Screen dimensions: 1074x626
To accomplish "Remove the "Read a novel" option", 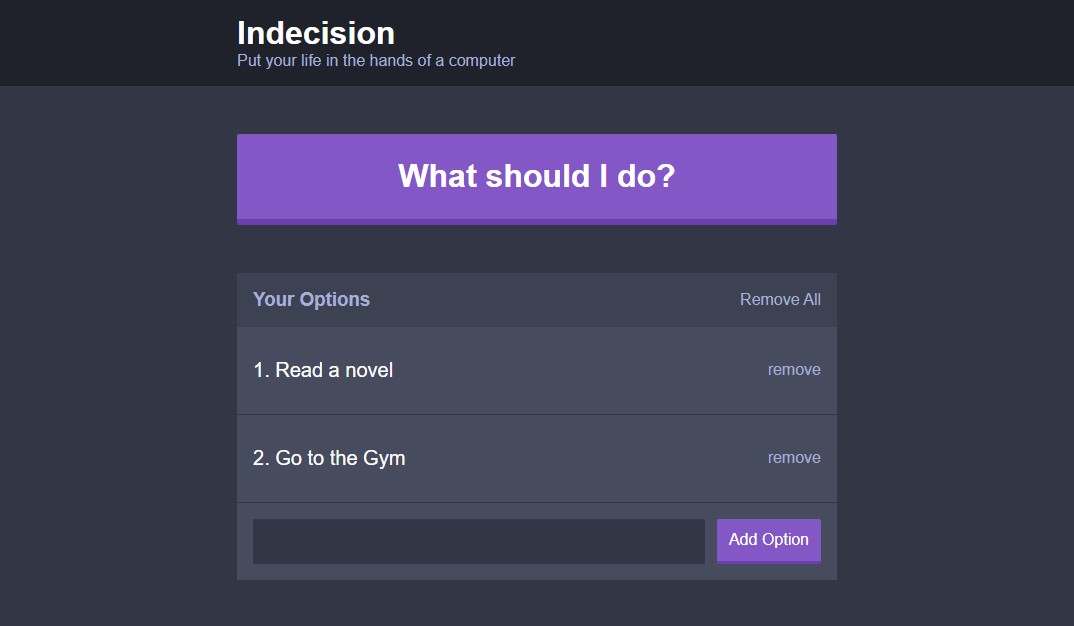I will pyautogui.click(x=794, y=370).
